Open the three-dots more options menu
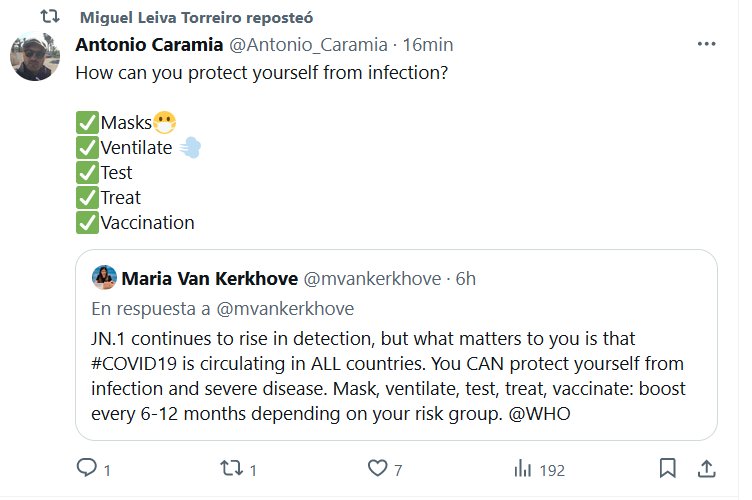The image size is (752, 500). point(706,46)
